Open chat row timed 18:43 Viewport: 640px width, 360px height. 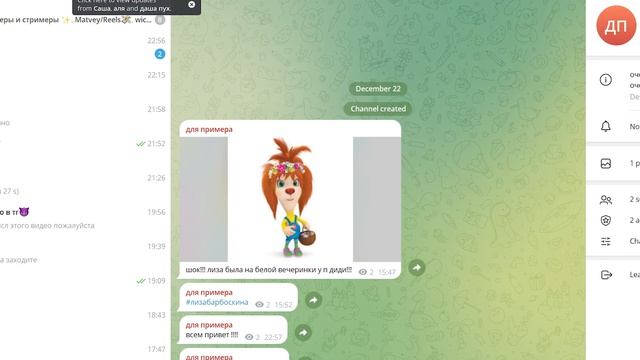click(x=84, y=321)
